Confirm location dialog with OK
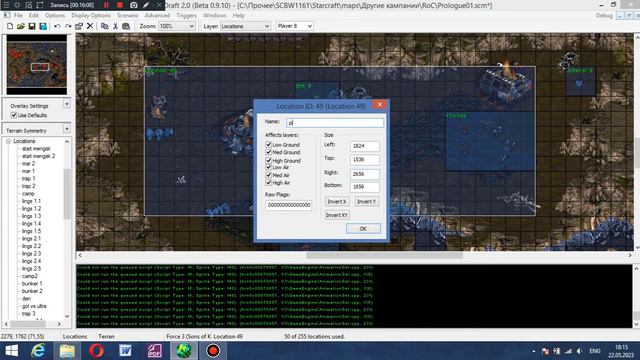Screen dimensions: 640x360 363,229
